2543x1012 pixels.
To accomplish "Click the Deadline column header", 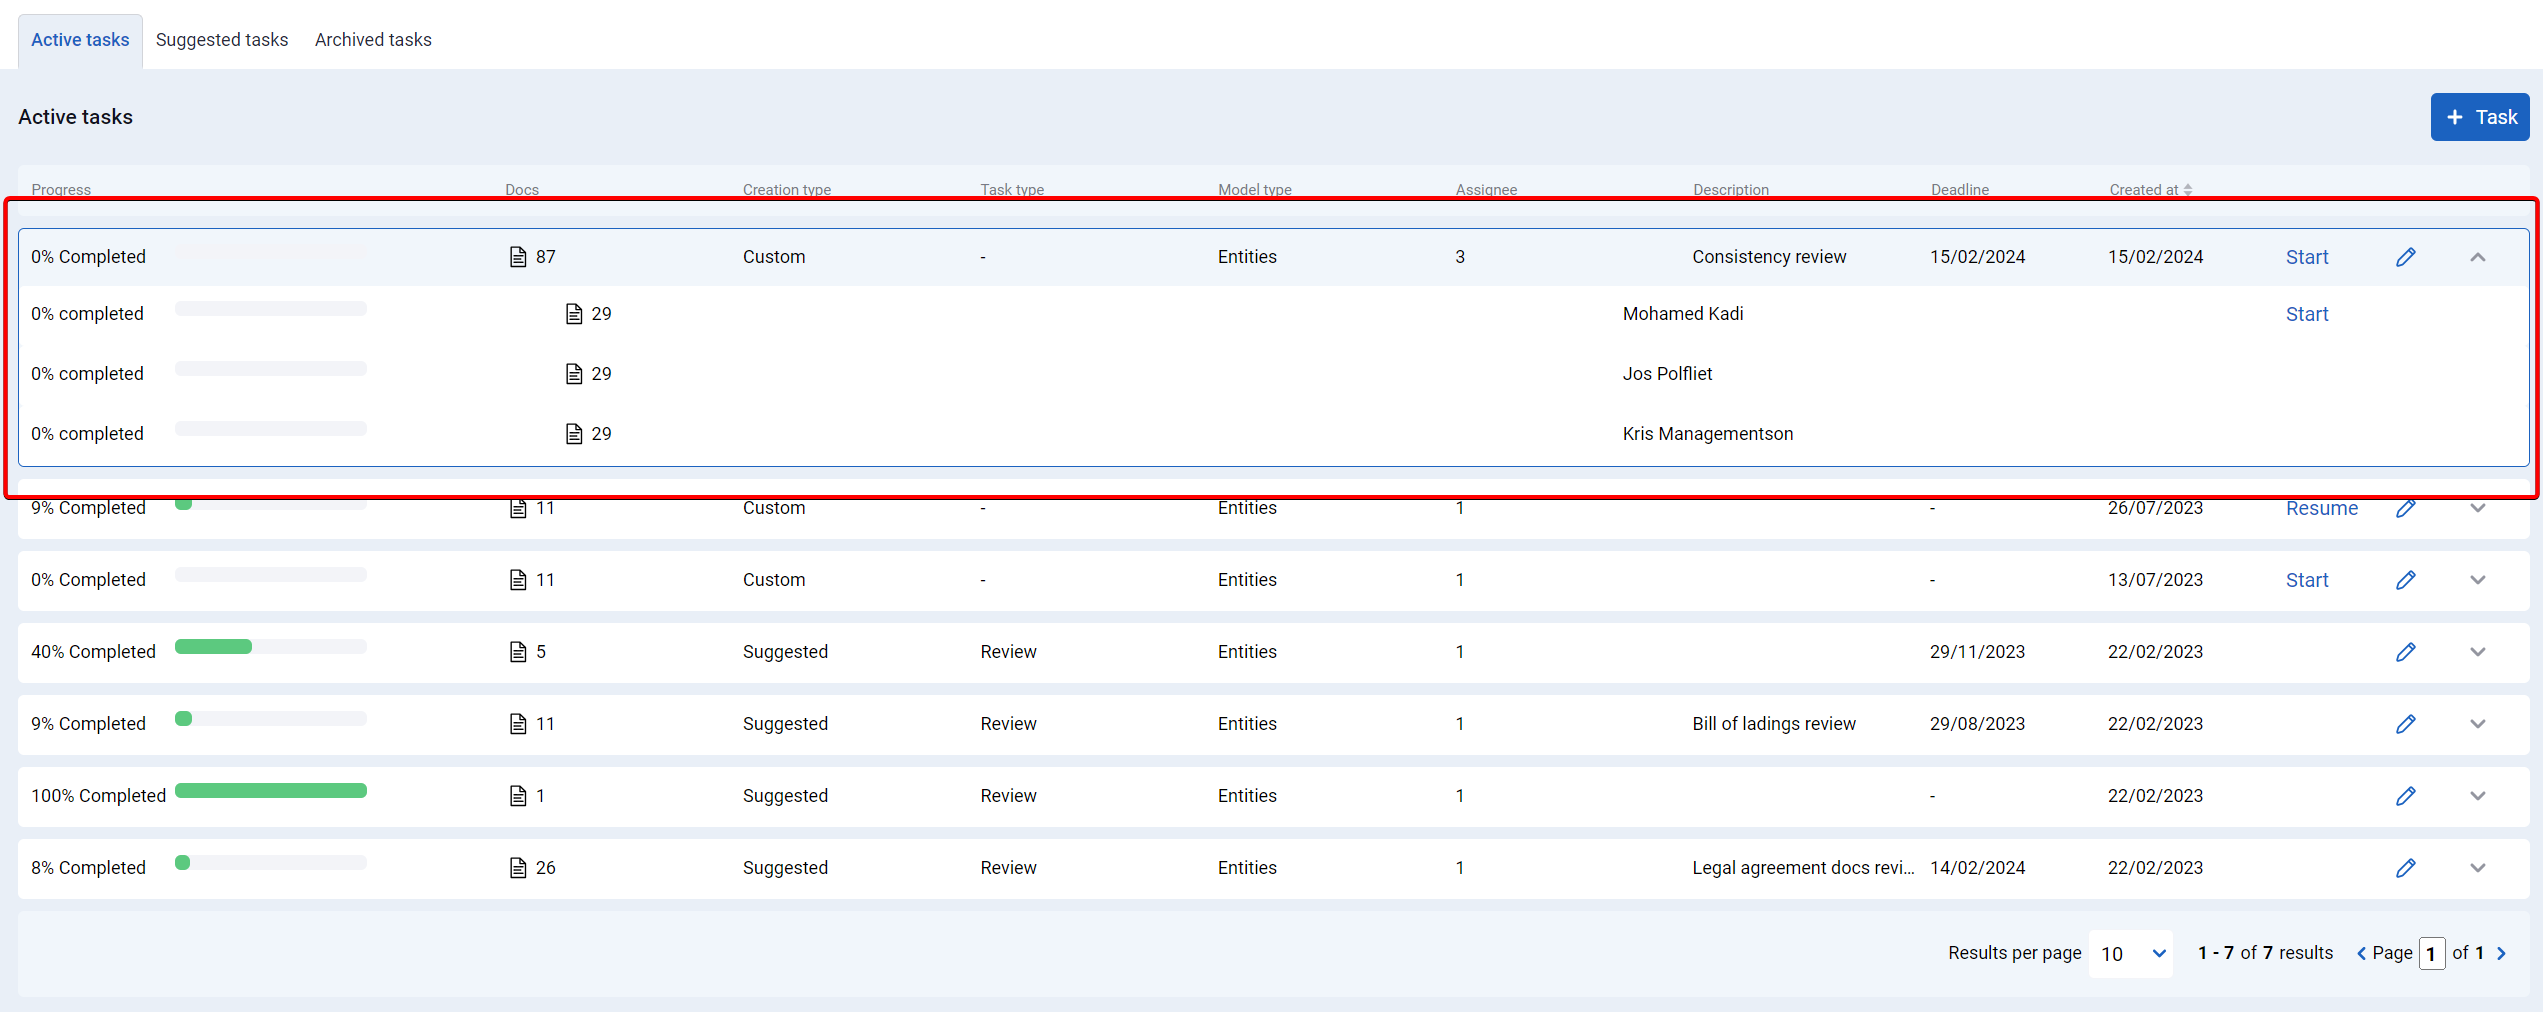I will (1959, 190).
